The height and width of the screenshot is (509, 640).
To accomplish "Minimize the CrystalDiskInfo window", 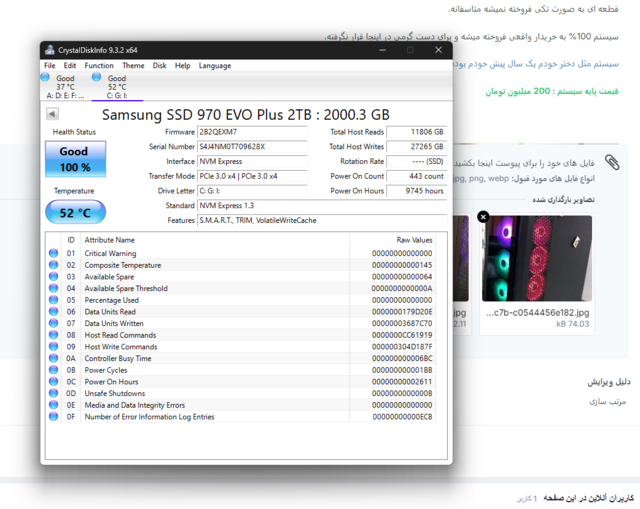I will pos(382,50).
